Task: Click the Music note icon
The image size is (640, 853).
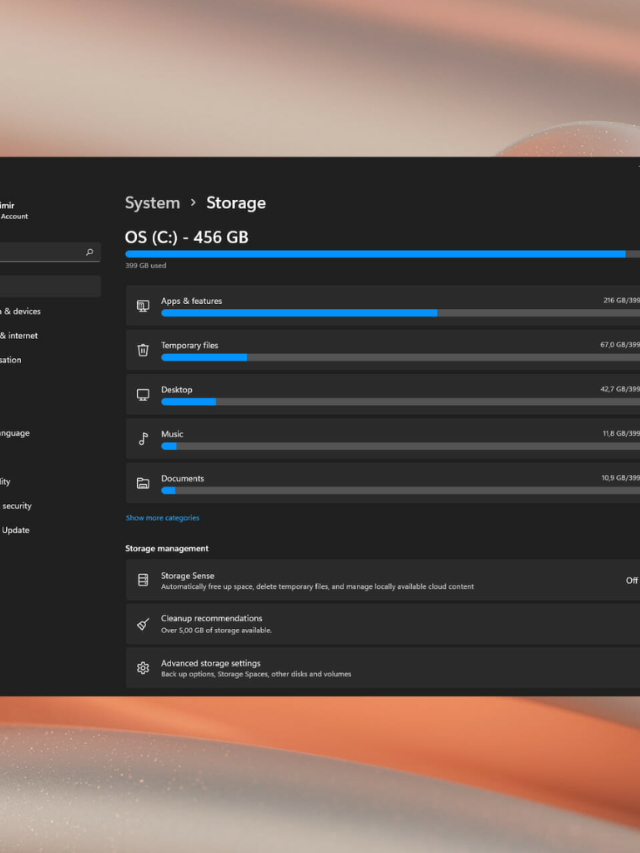Action: [x=143, y=438]
